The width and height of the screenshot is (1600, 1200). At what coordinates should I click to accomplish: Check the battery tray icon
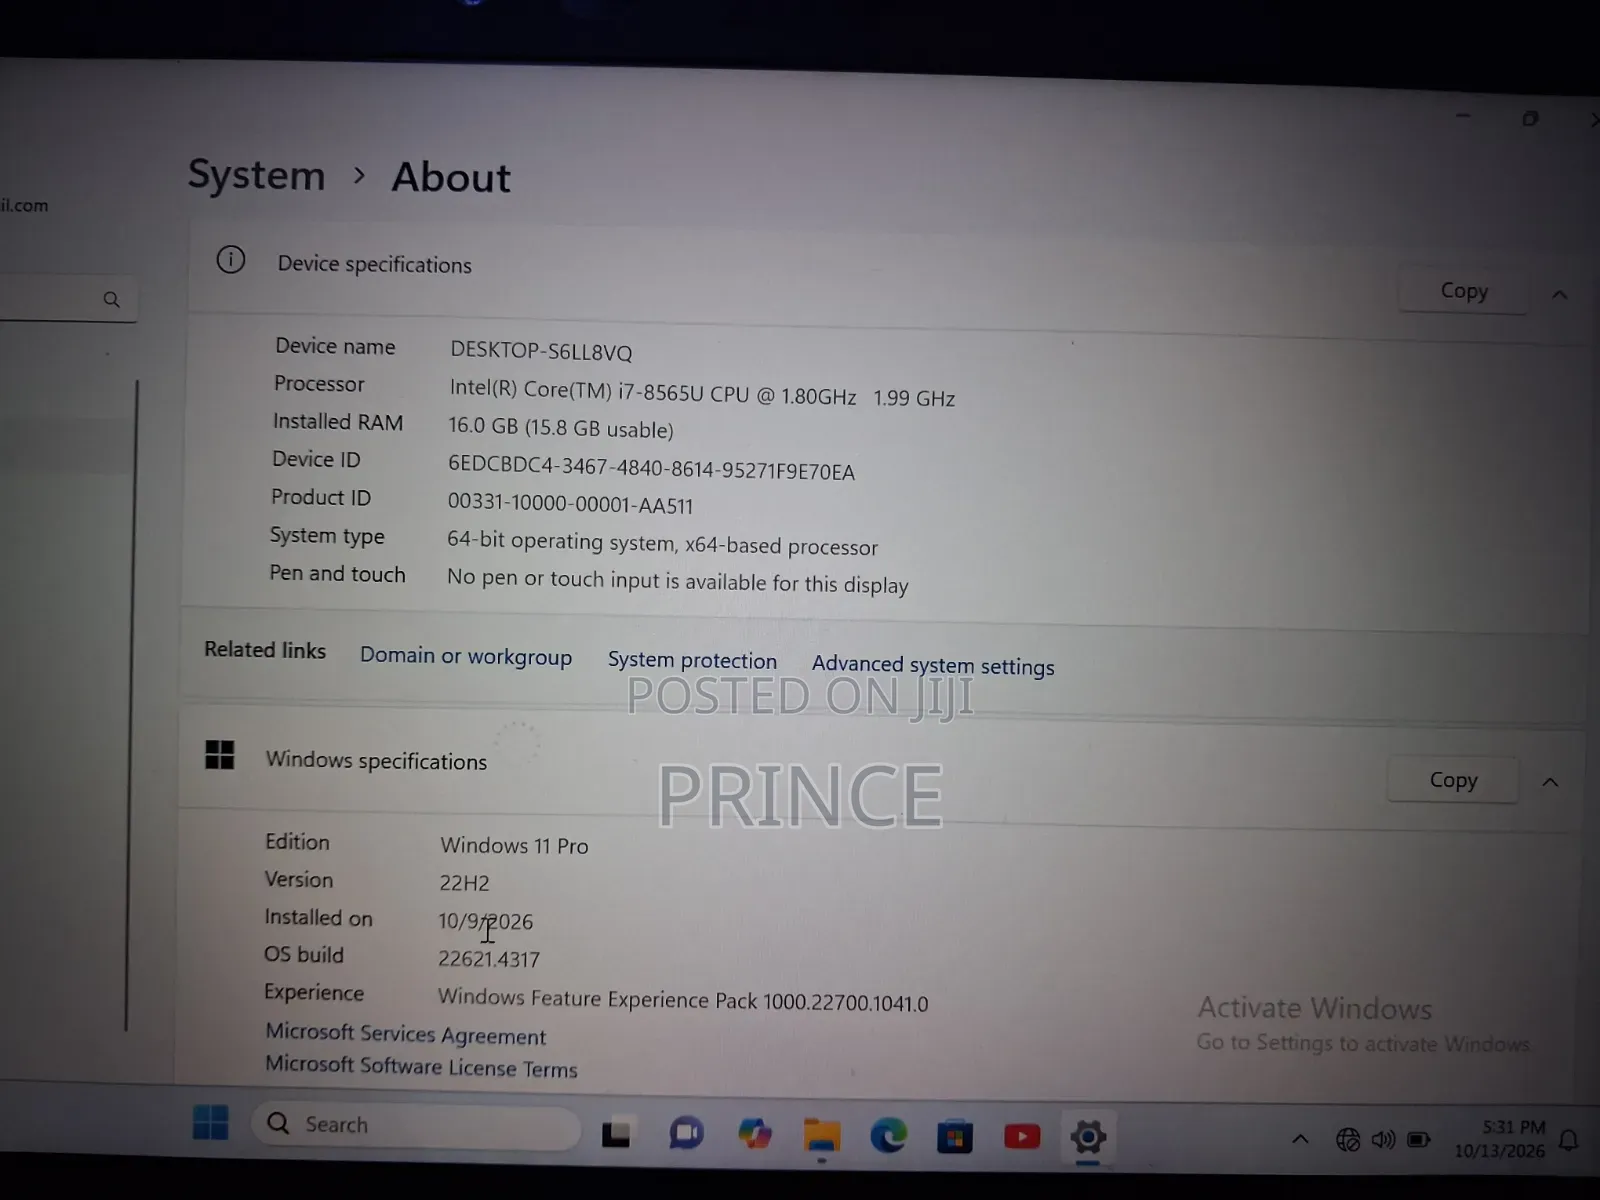[1419, 1140]
